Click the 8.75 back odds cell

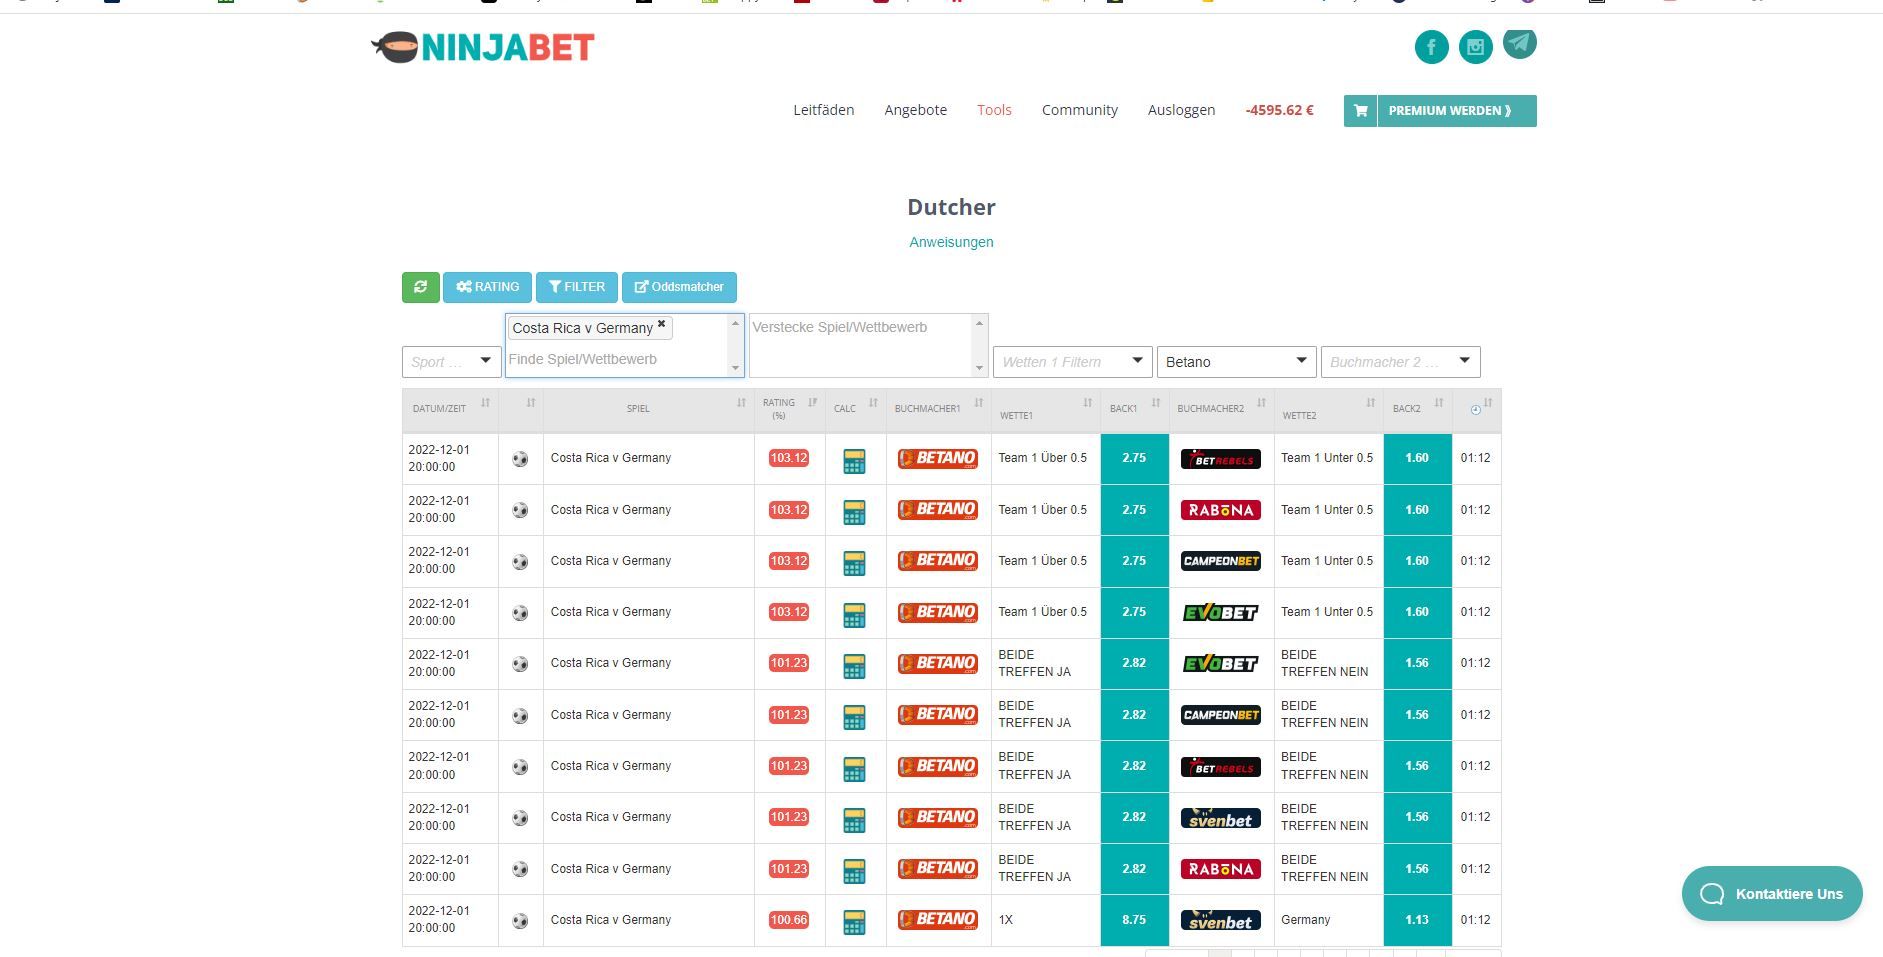tap(1134, 920)
